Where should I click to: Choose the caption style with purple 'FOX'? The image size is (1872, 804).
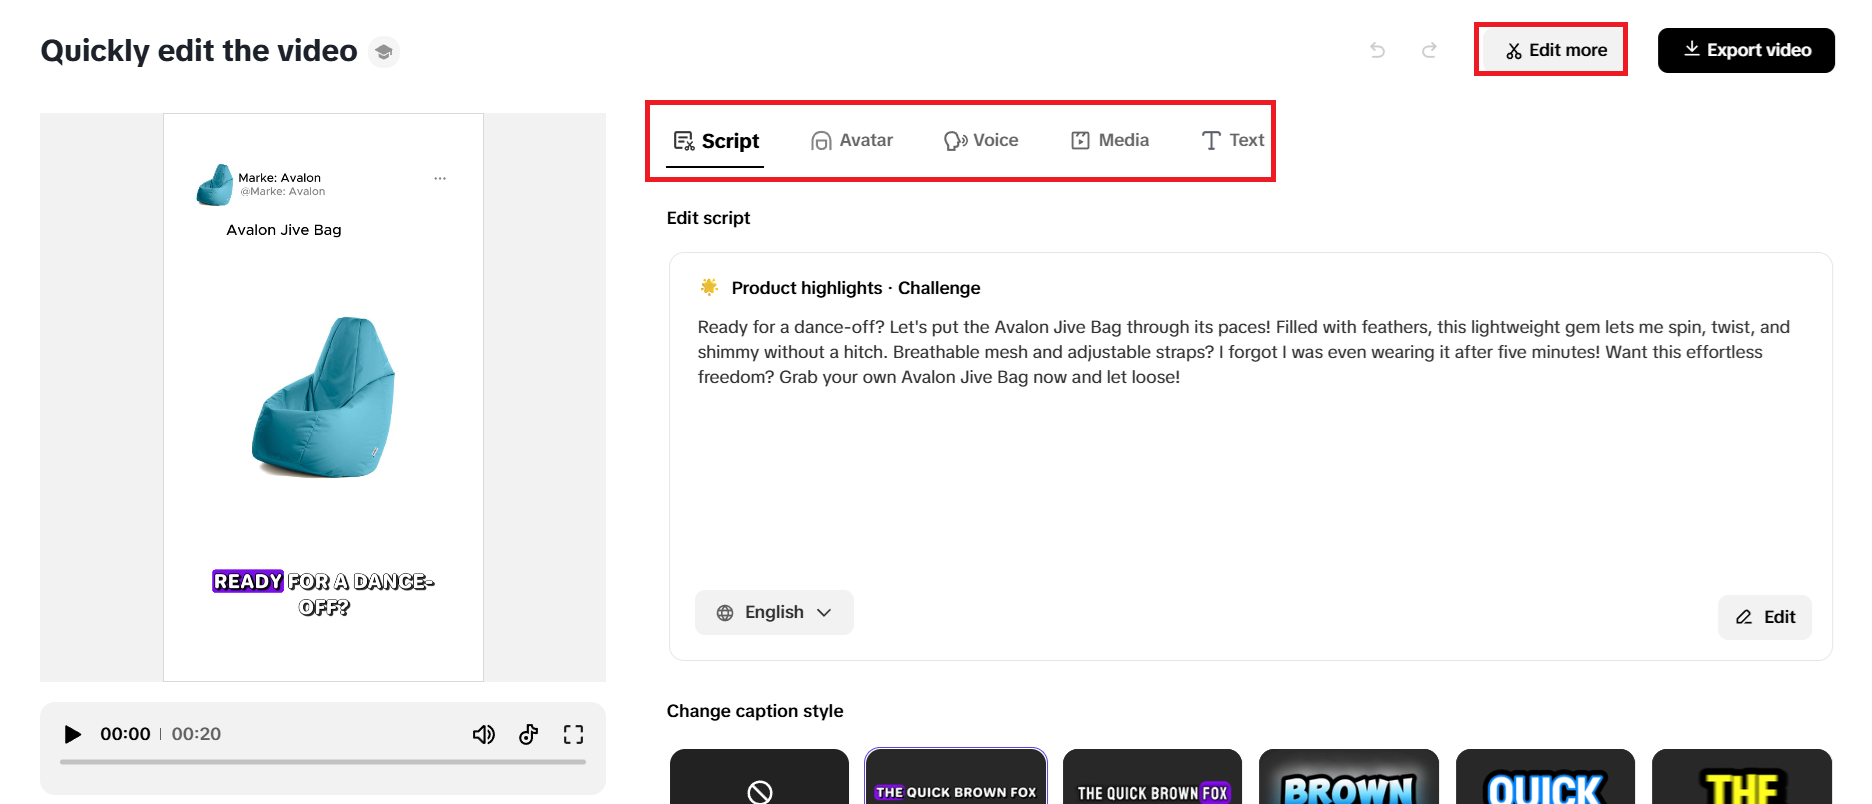[x=1152, y=777]
